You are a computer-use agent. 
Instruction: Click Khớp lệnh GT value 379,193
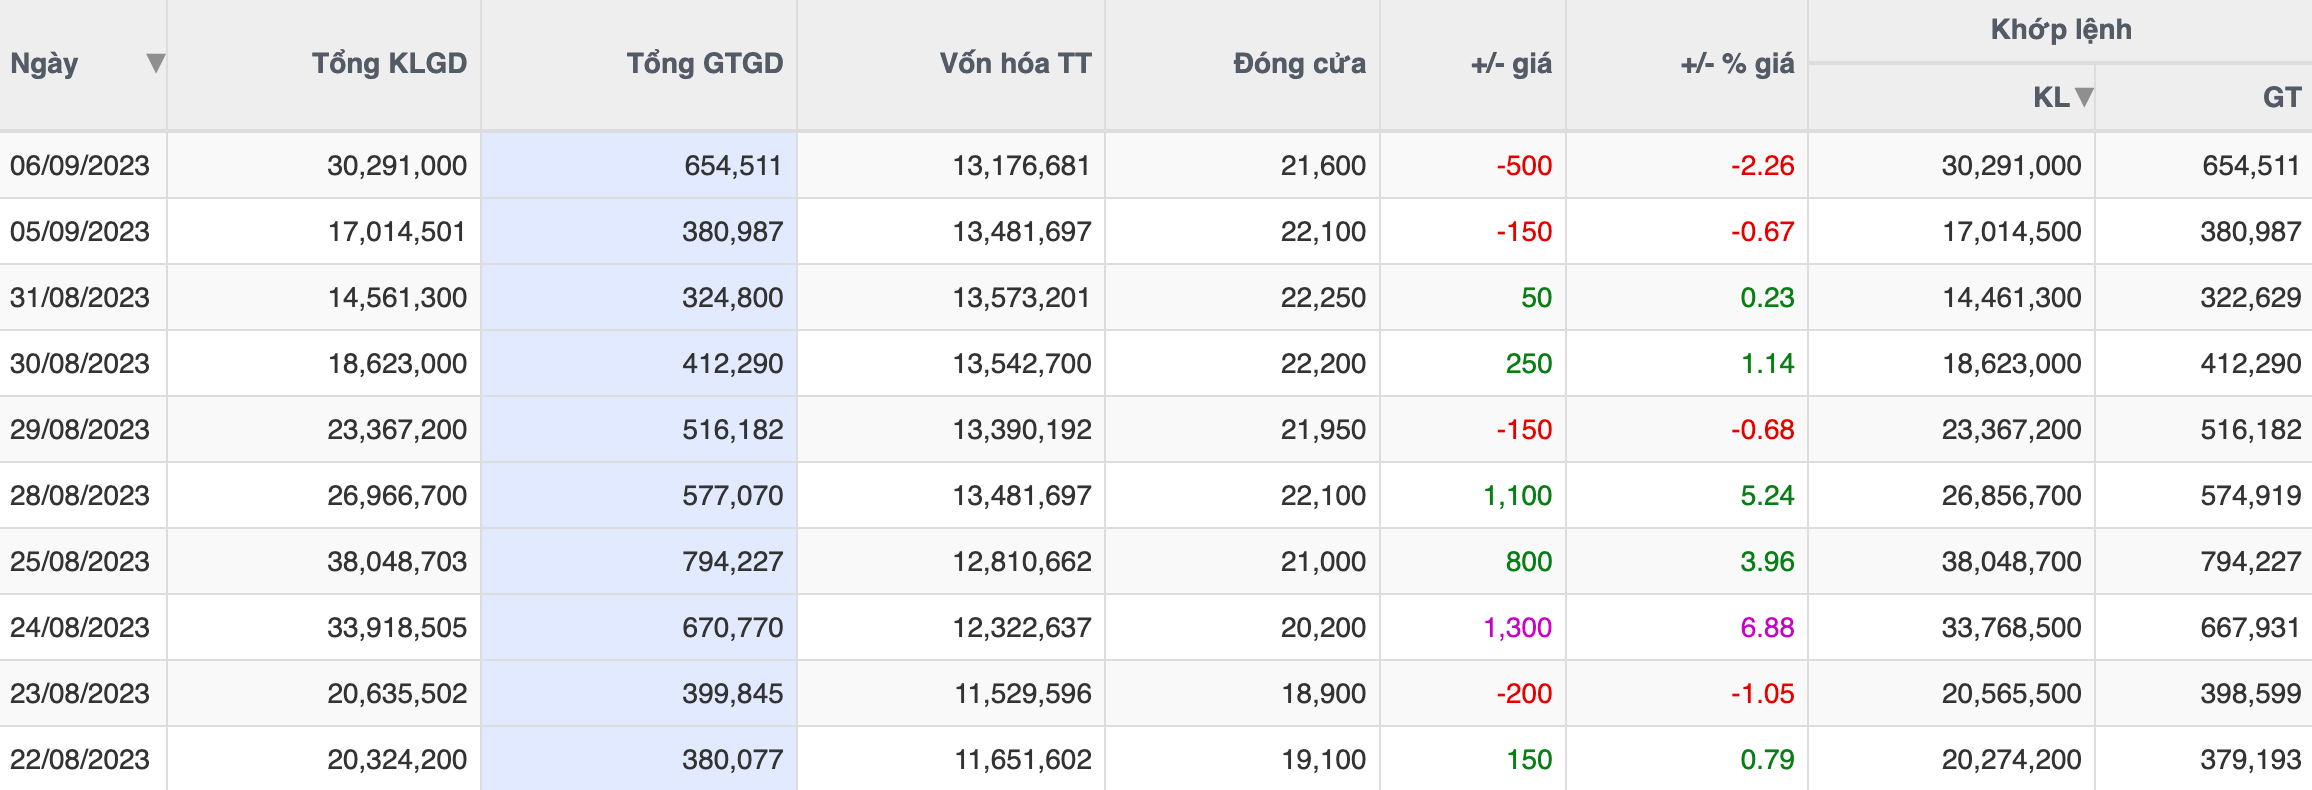[2251, 759]
